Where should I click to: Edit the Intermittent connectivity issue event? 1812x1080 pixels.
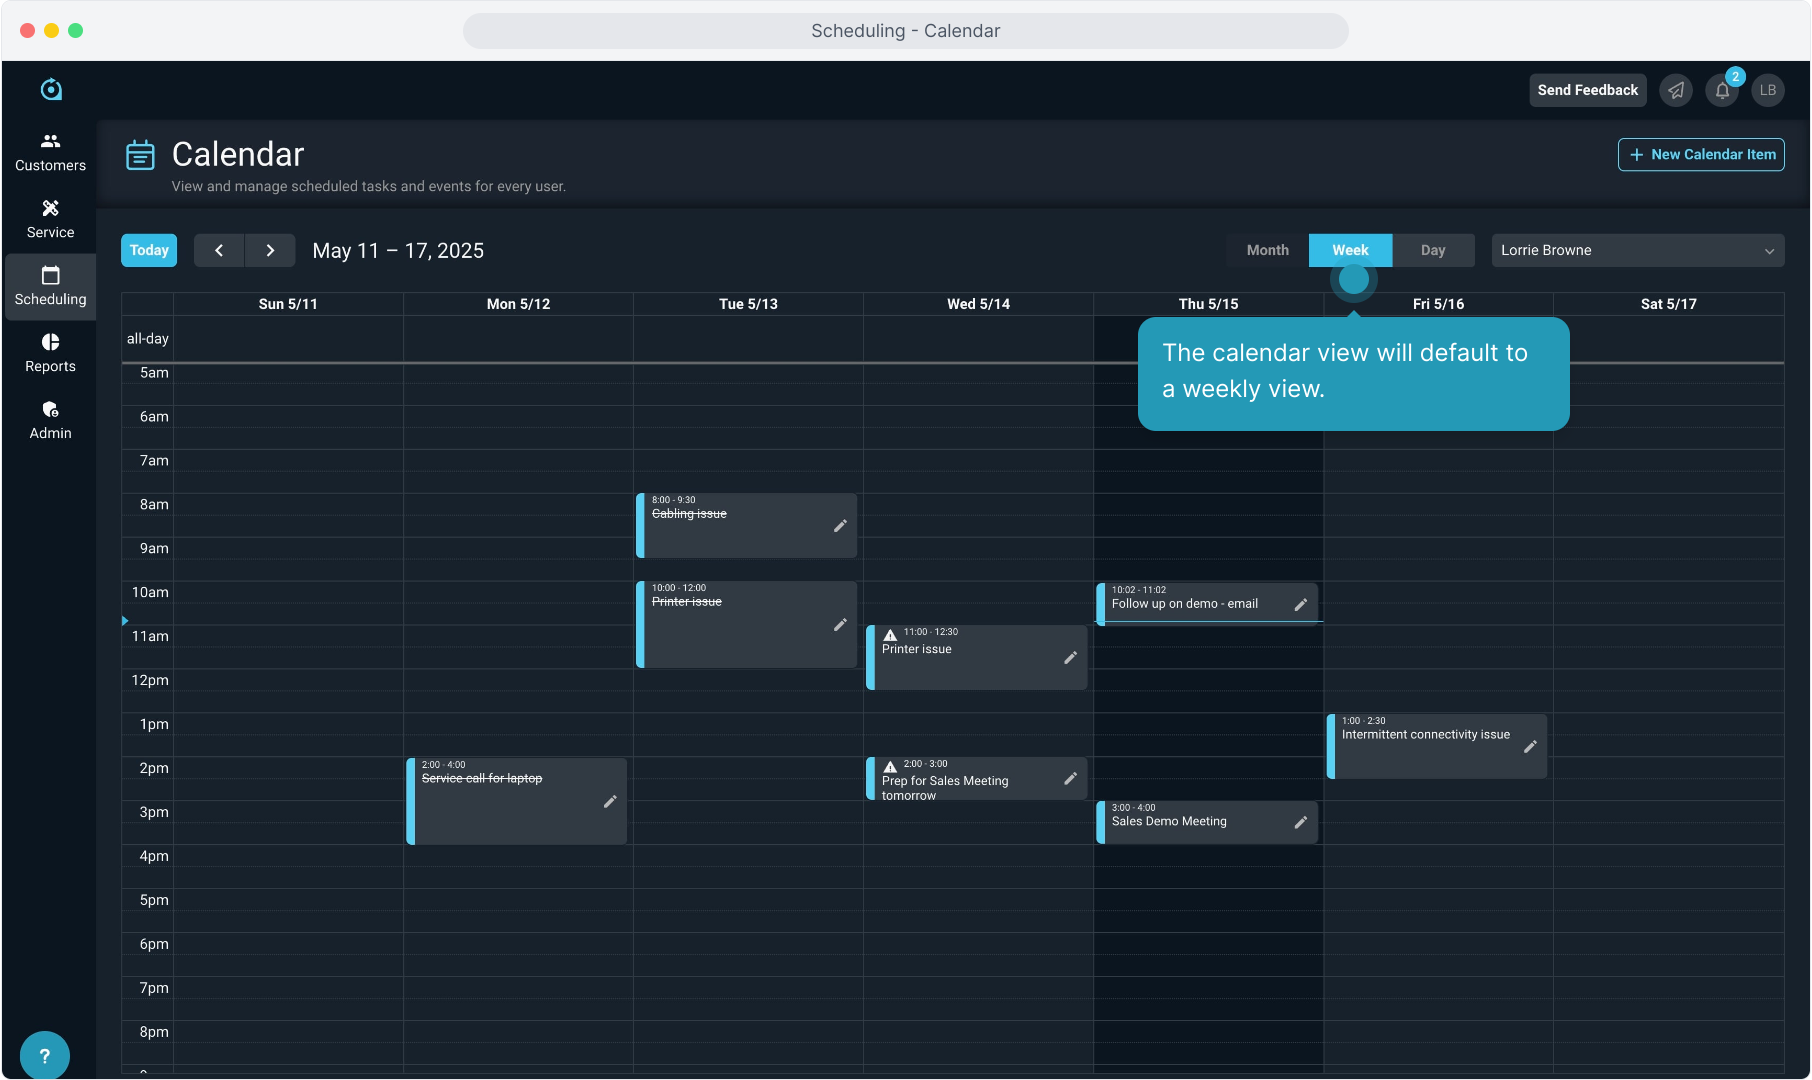[1529, 747]
